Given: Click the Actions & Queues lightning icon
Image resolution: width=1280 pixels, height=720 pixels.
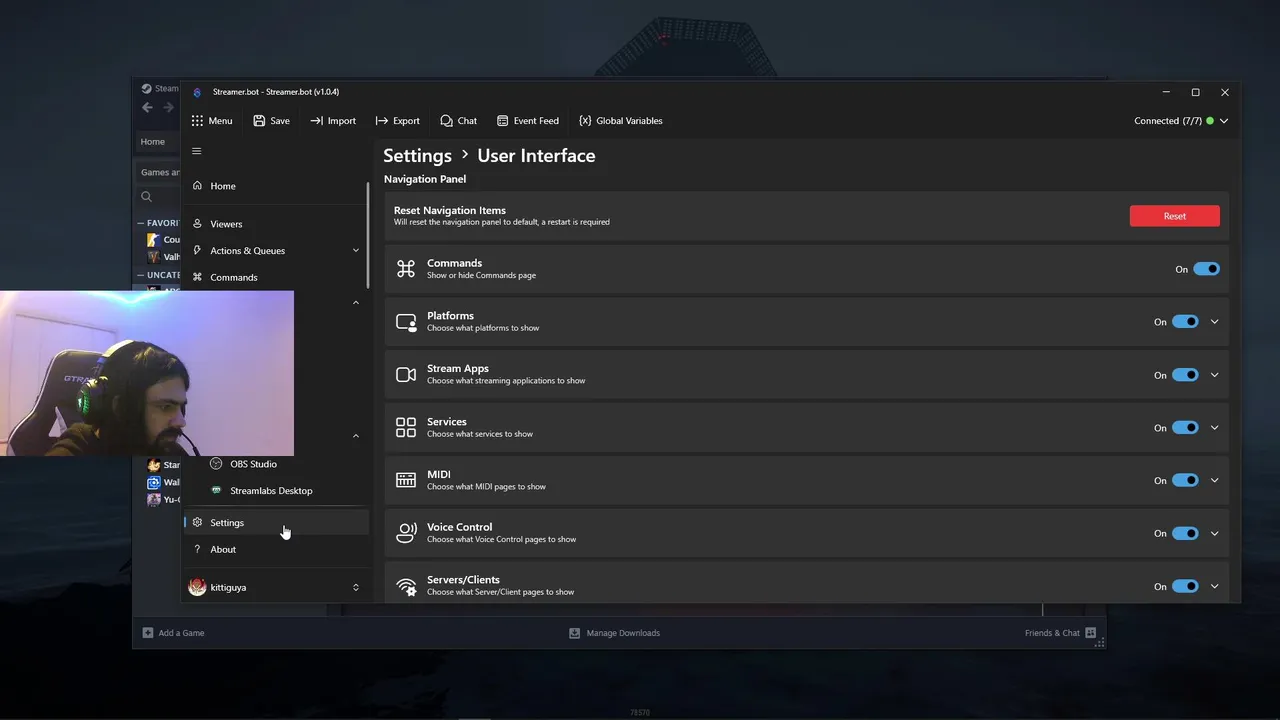Looking at the screenshot, I should coord(197,250).
